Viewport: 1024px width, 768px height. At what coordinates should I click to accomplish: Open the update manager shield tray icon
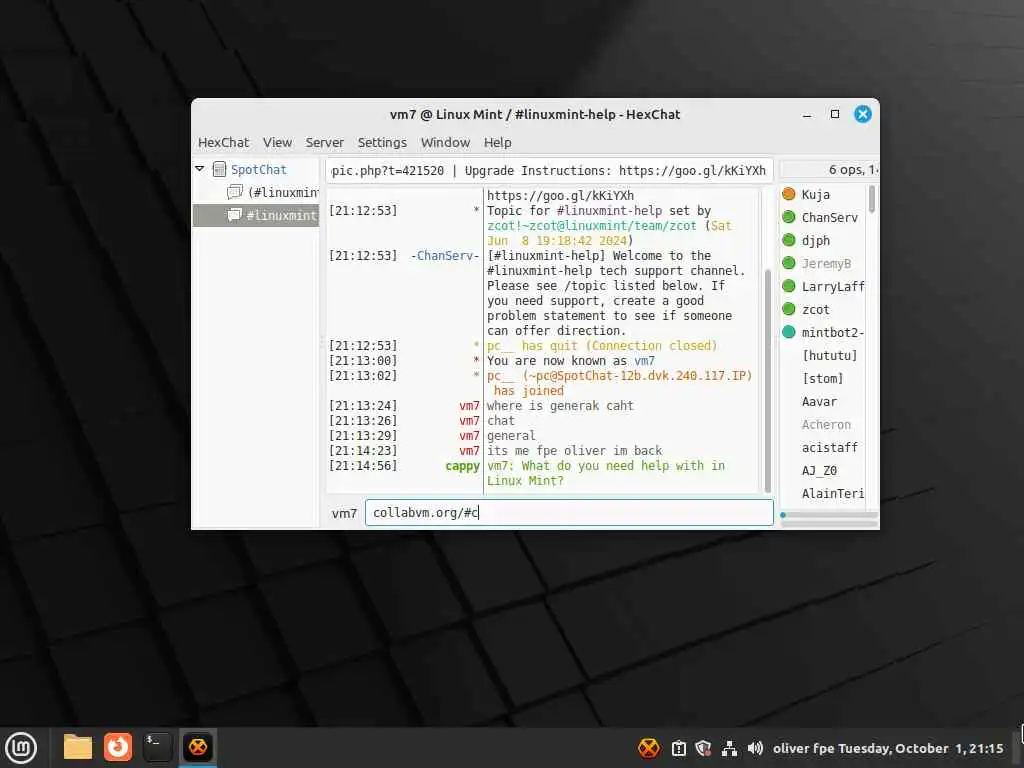click(x=703, y=748)
